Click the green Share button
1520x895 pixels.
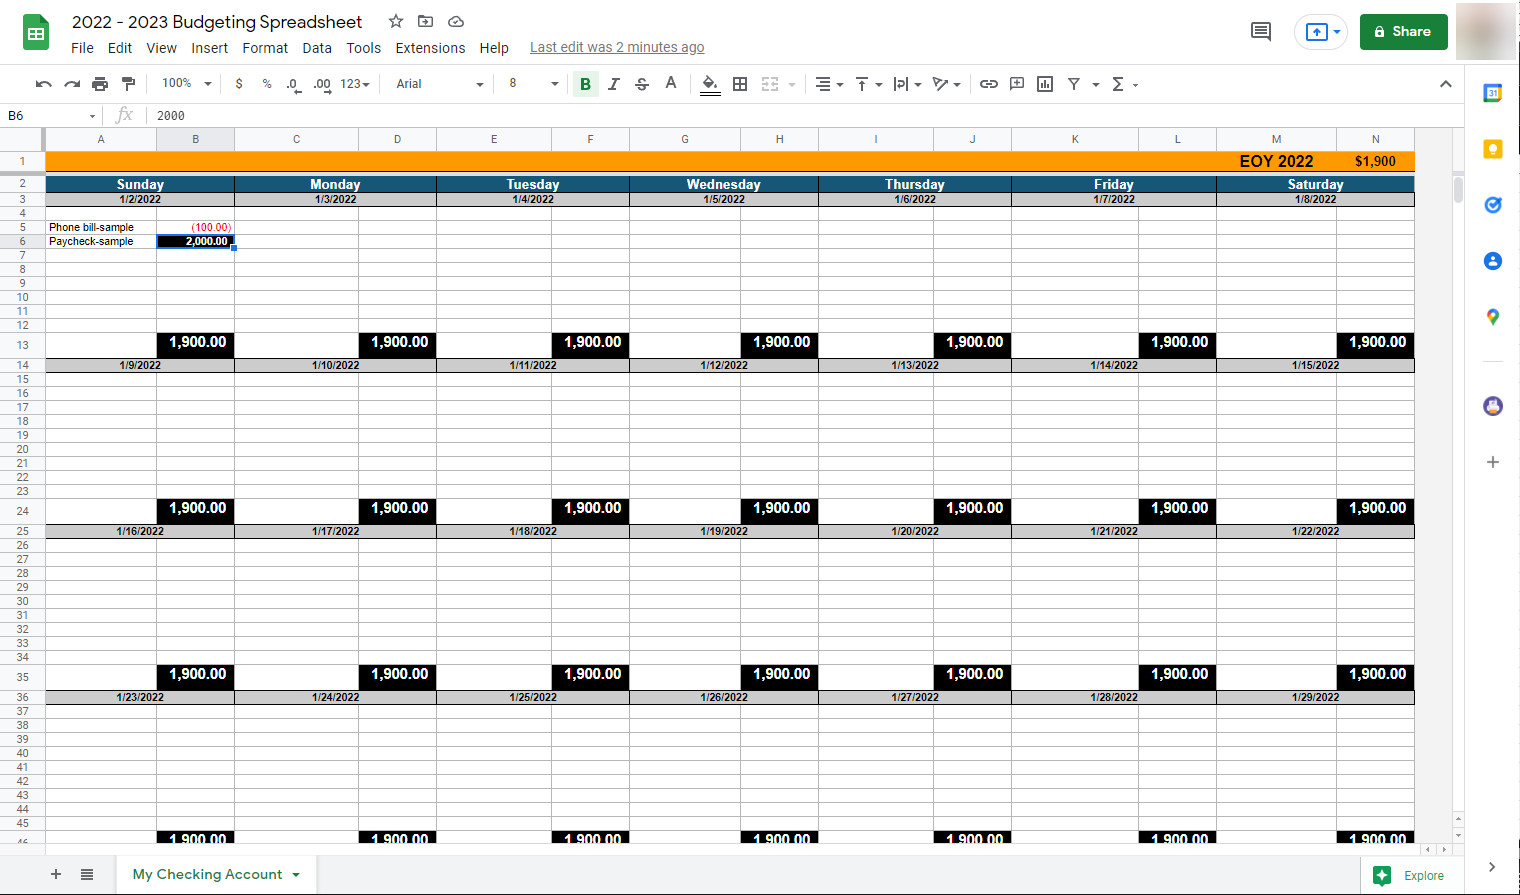(1403, 32)
